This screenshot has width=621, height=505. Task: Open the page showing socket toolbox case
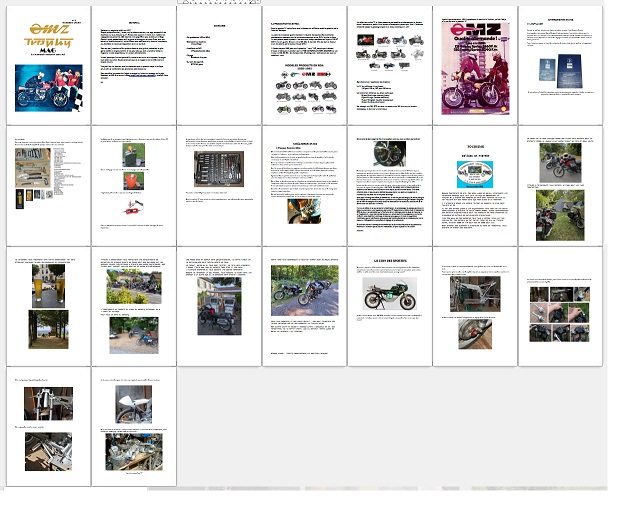(219, 185)
